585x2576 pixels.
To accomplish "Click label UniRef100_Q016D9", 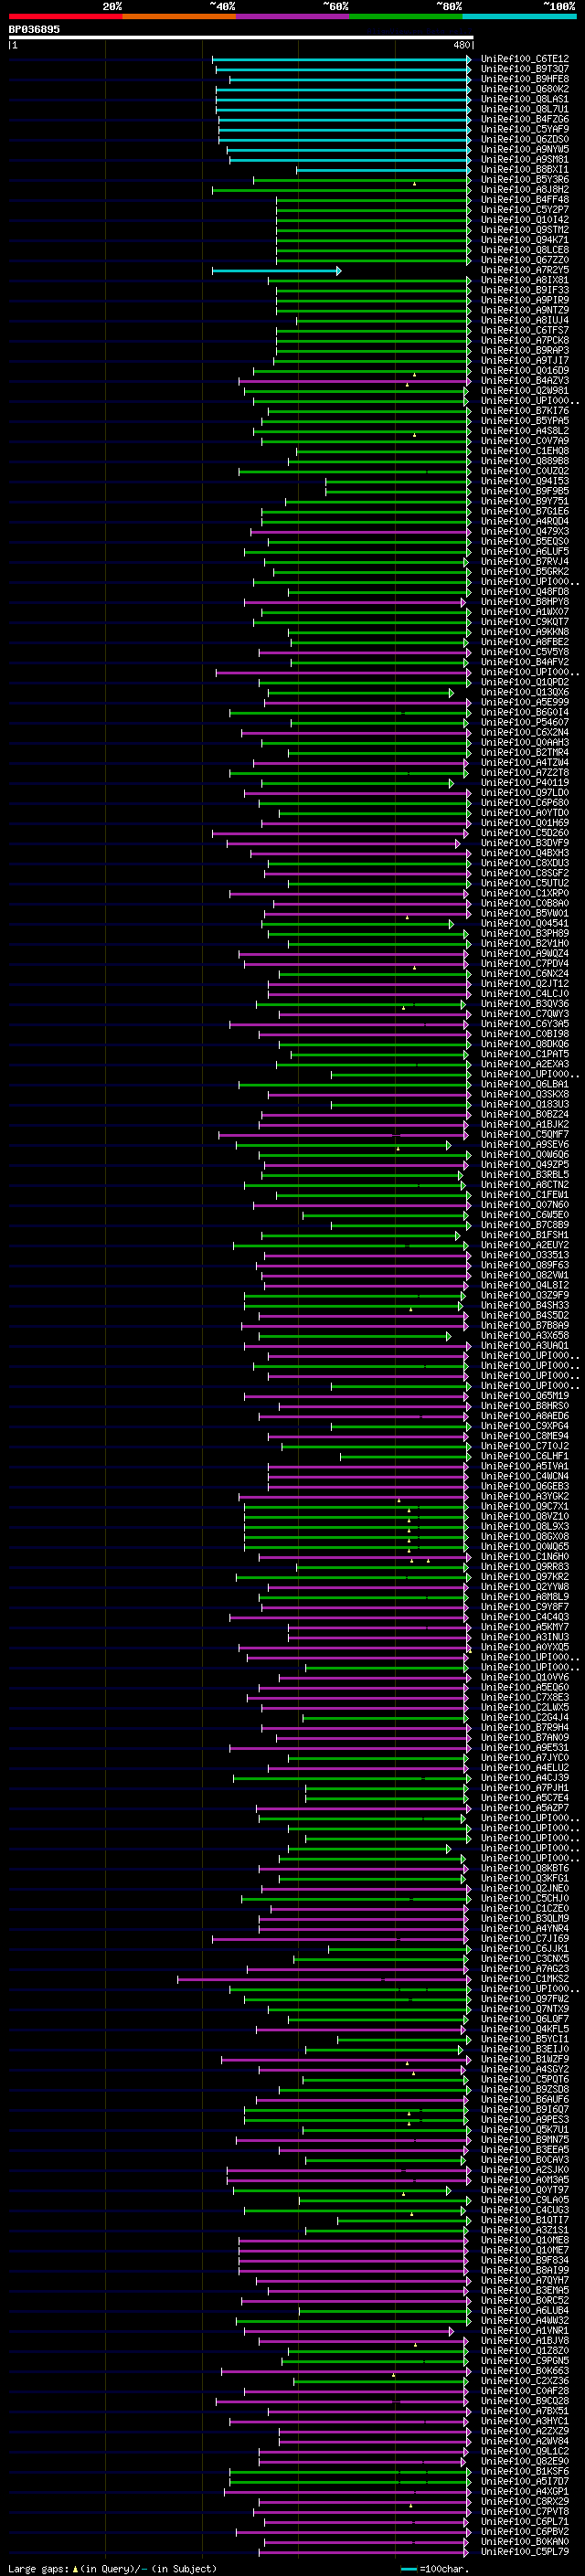I will click(524, 371).
